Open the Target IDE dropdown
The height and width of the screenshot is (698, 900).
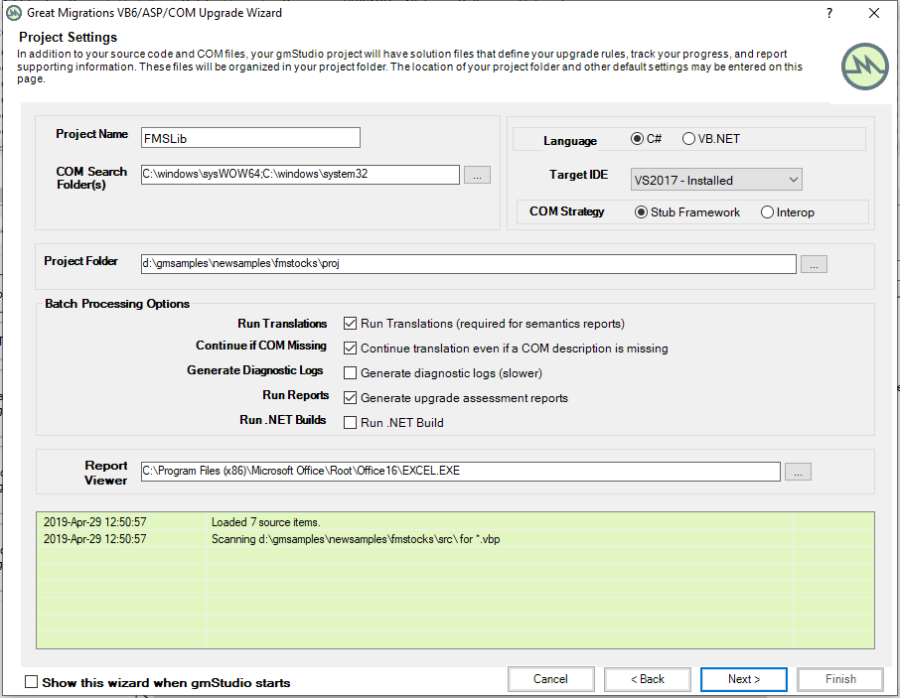pos(716,180)
